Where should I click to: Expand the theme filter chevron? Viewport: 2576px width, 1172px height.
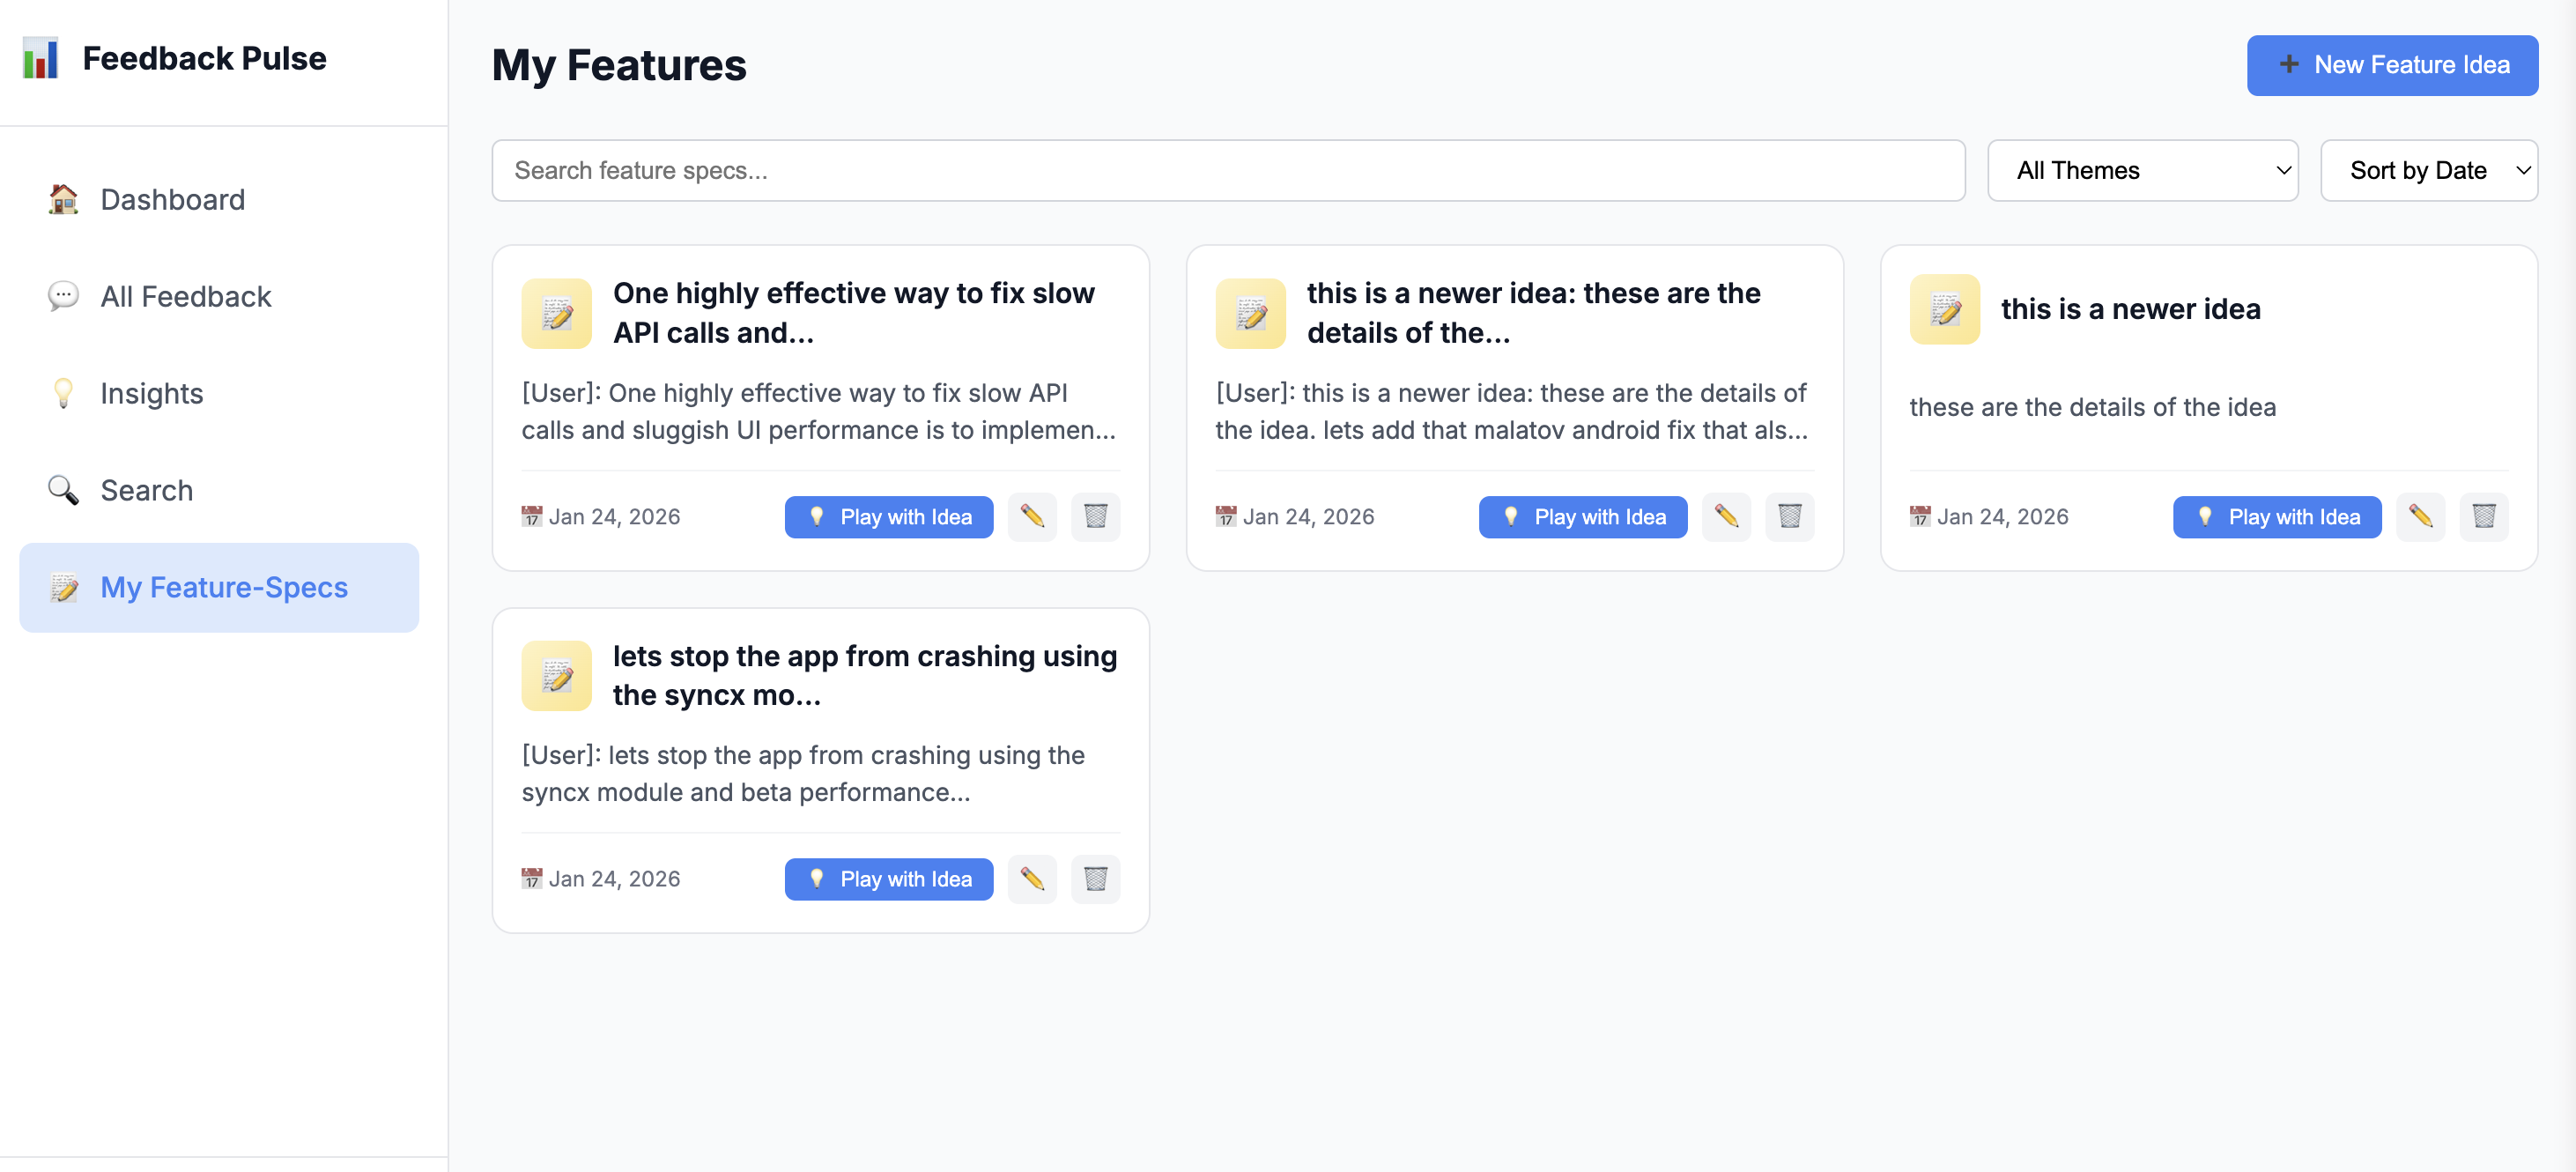(x=2283, y=170)
